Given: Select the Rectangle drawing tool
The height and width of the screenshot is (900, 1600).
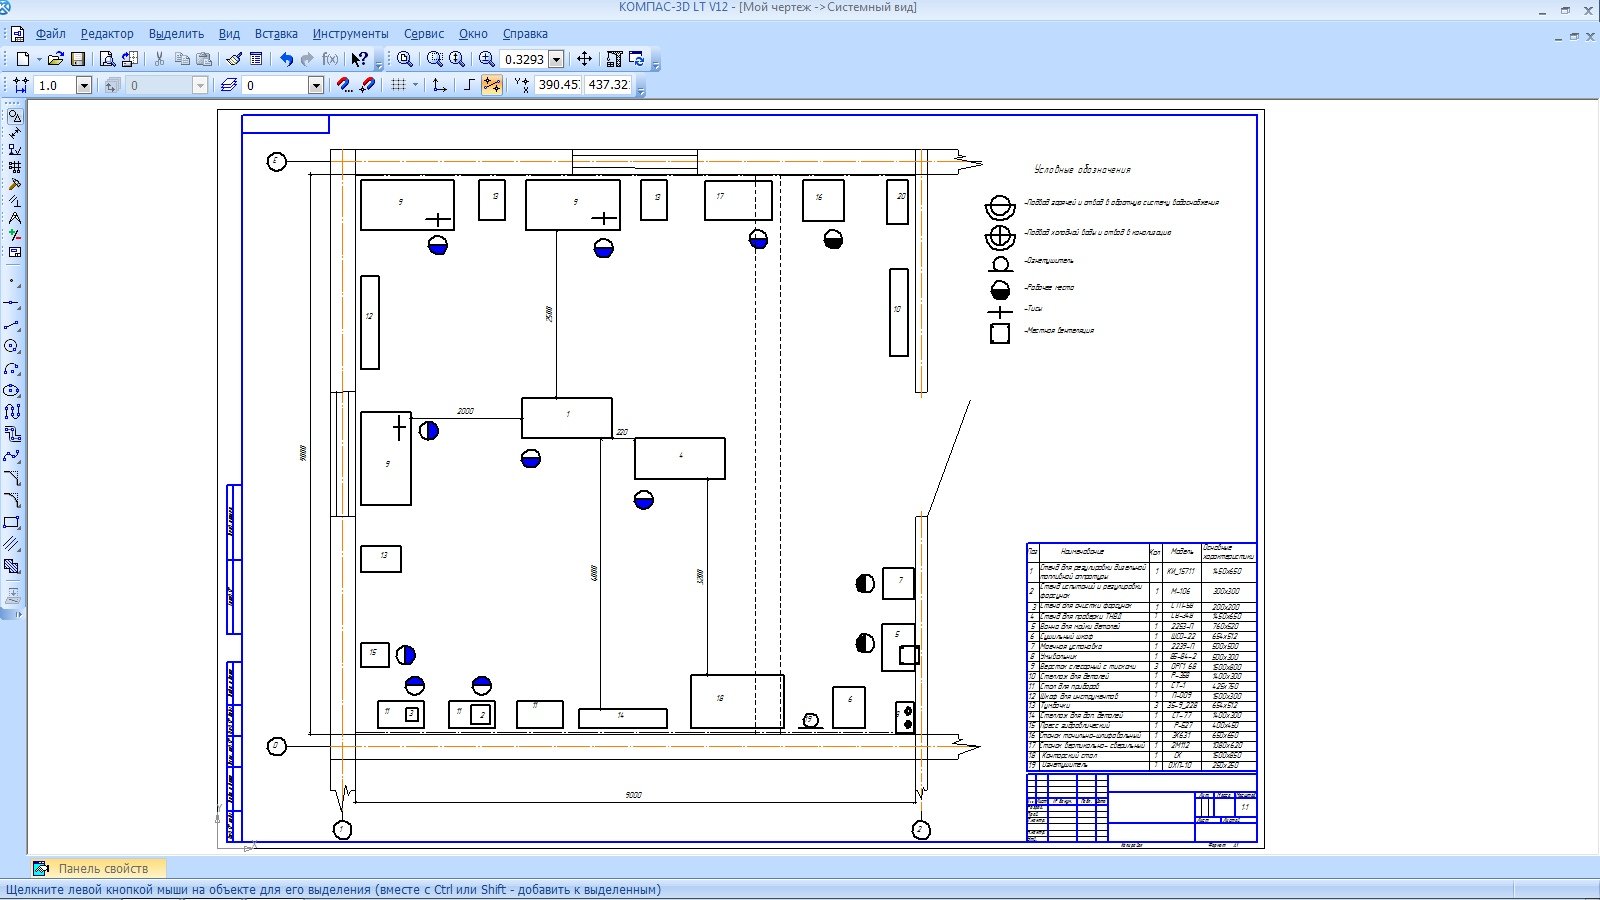Looking at the screenshot, I should tap(12, 523).
